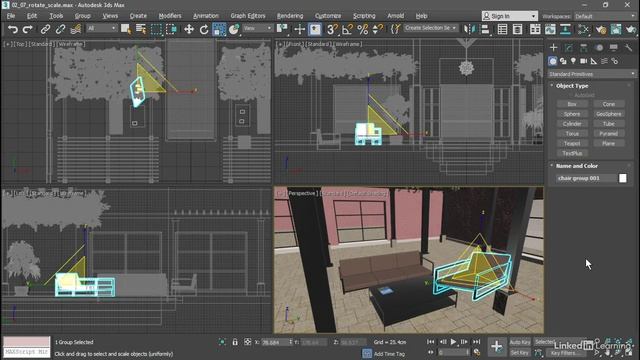Open the Workspaces Default dropdown
The height and width of the screenshot is (360, 640).
tap(604, 16)
